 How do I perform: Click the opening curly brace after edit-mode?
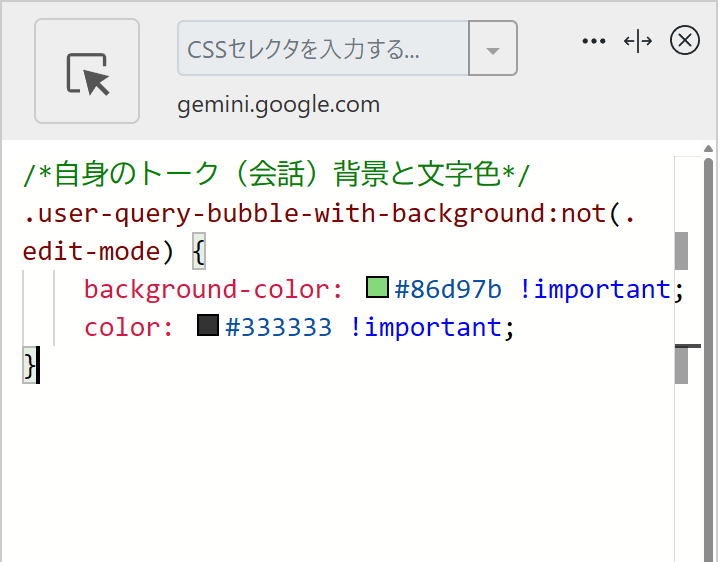pyautogui.click(x=198, y=252)
